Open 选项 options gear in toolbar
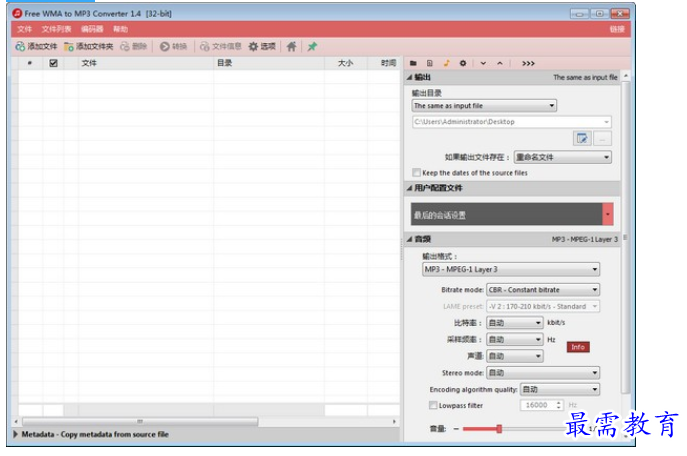The image size is (687, 456). (262, 46)
